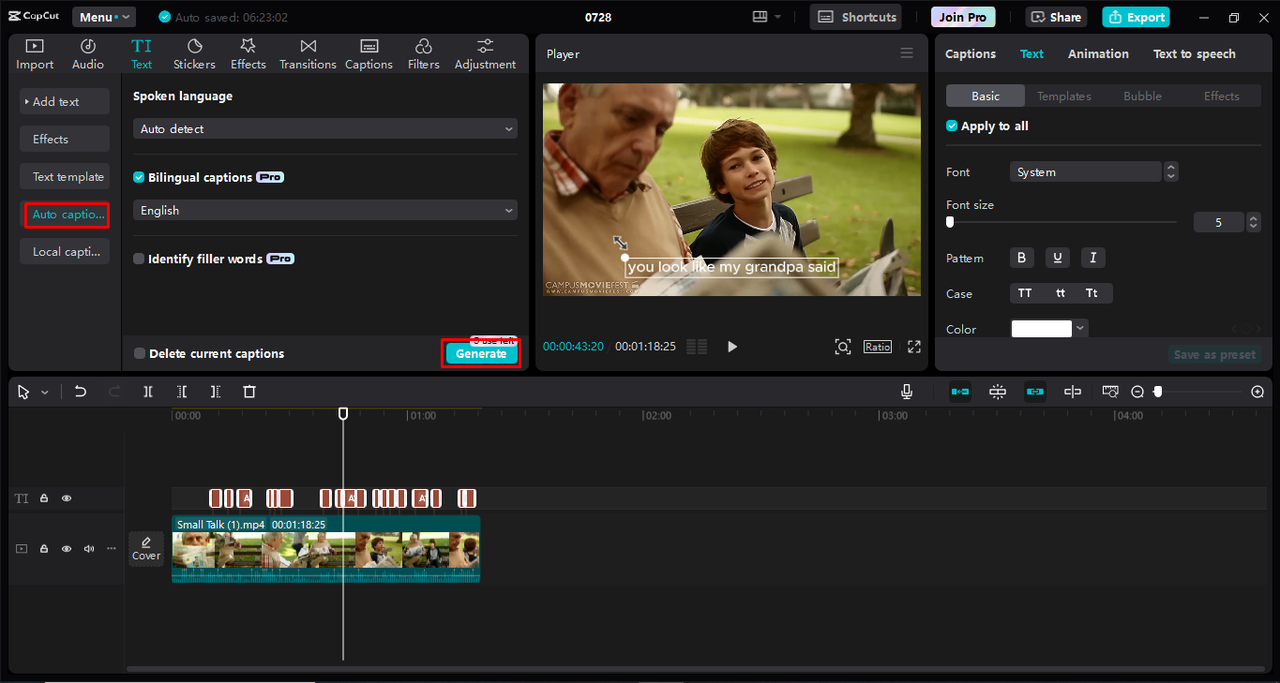Select the Bubble sub-tab
Viewport: 1280px width, 683px height.
point(1142,96)
